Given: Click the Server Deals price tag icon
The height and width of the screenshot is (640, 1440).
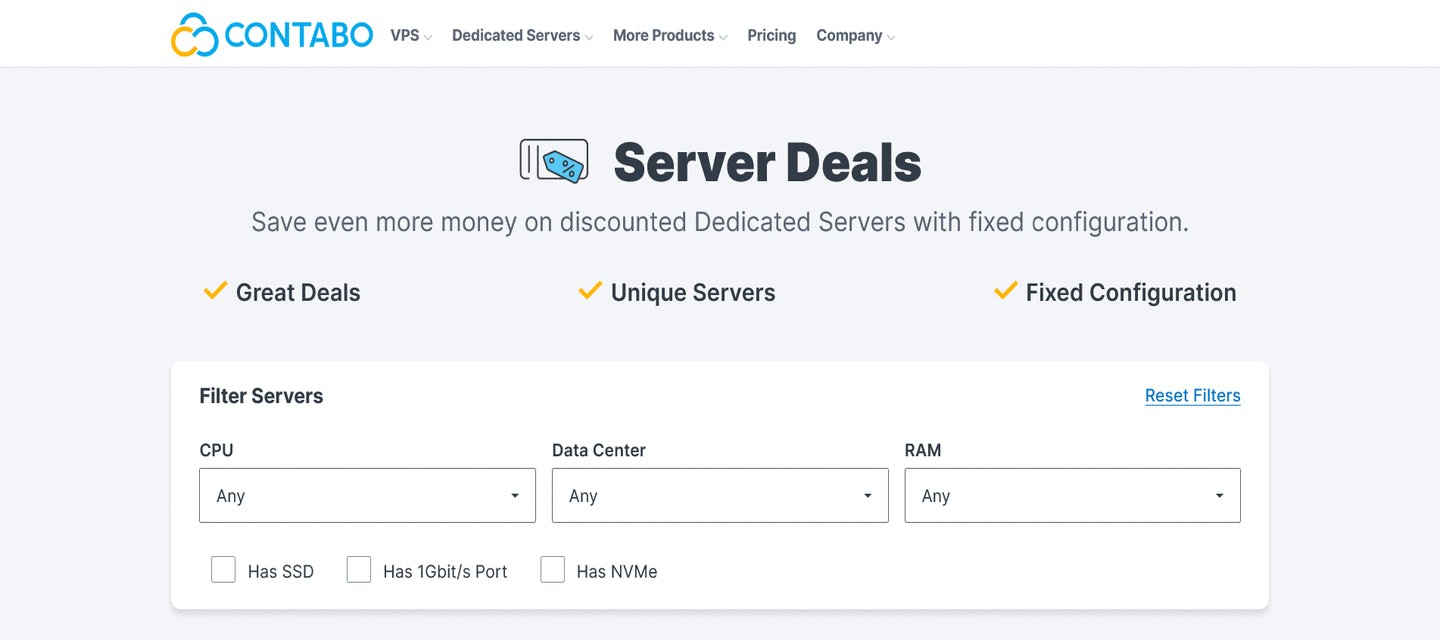Looking at the screenshot, I should pos(554,161).
